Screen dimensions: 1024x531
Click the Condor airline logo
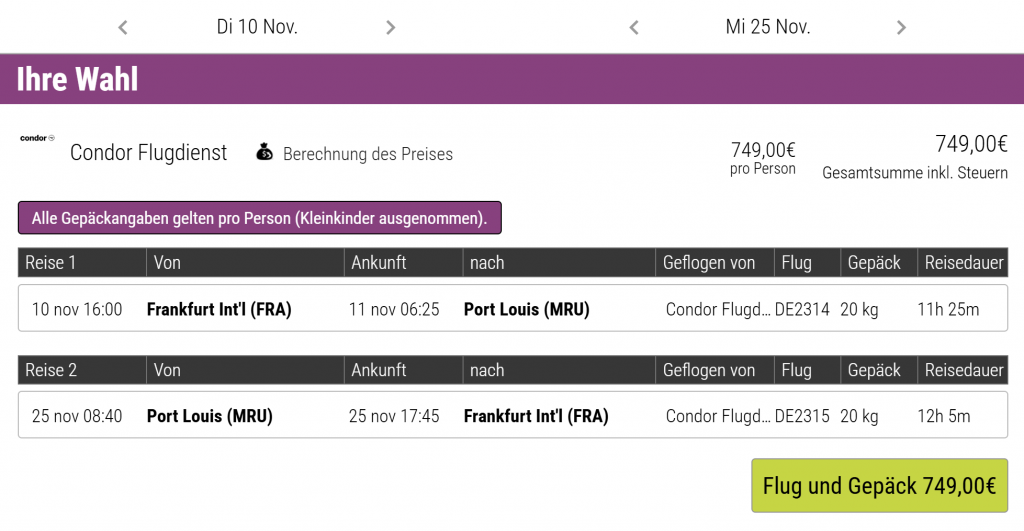(x=37, y=138)
